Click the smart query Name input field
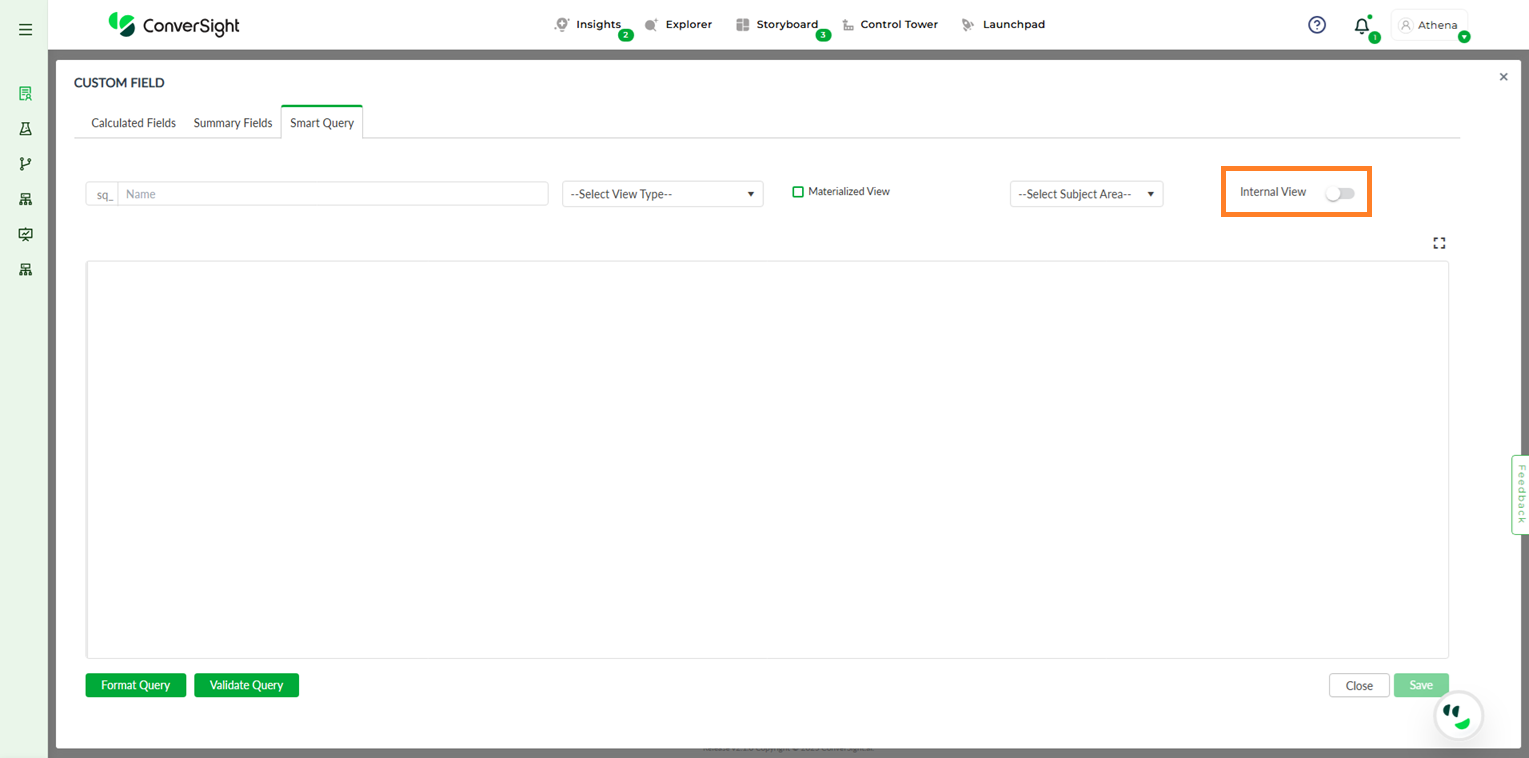Viewport: 1529px width, 758px height. pyautogui.click(x=332, y=194)
